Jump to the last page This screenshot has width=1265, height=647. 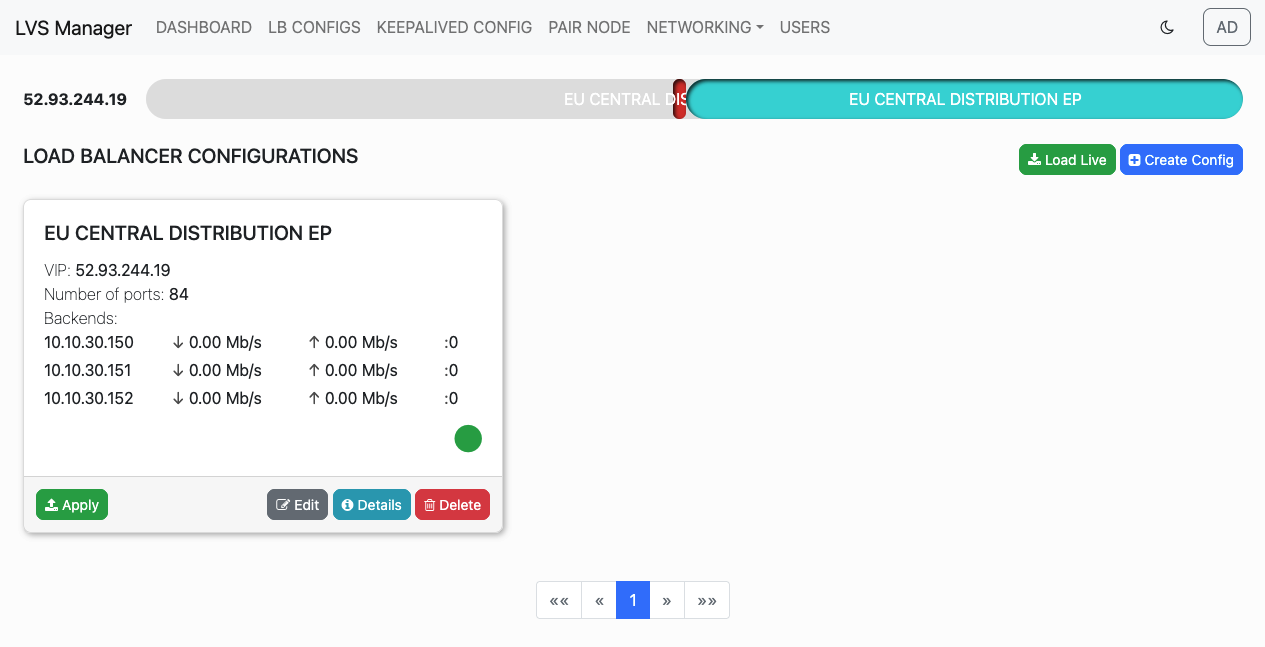tap(707, 600)
